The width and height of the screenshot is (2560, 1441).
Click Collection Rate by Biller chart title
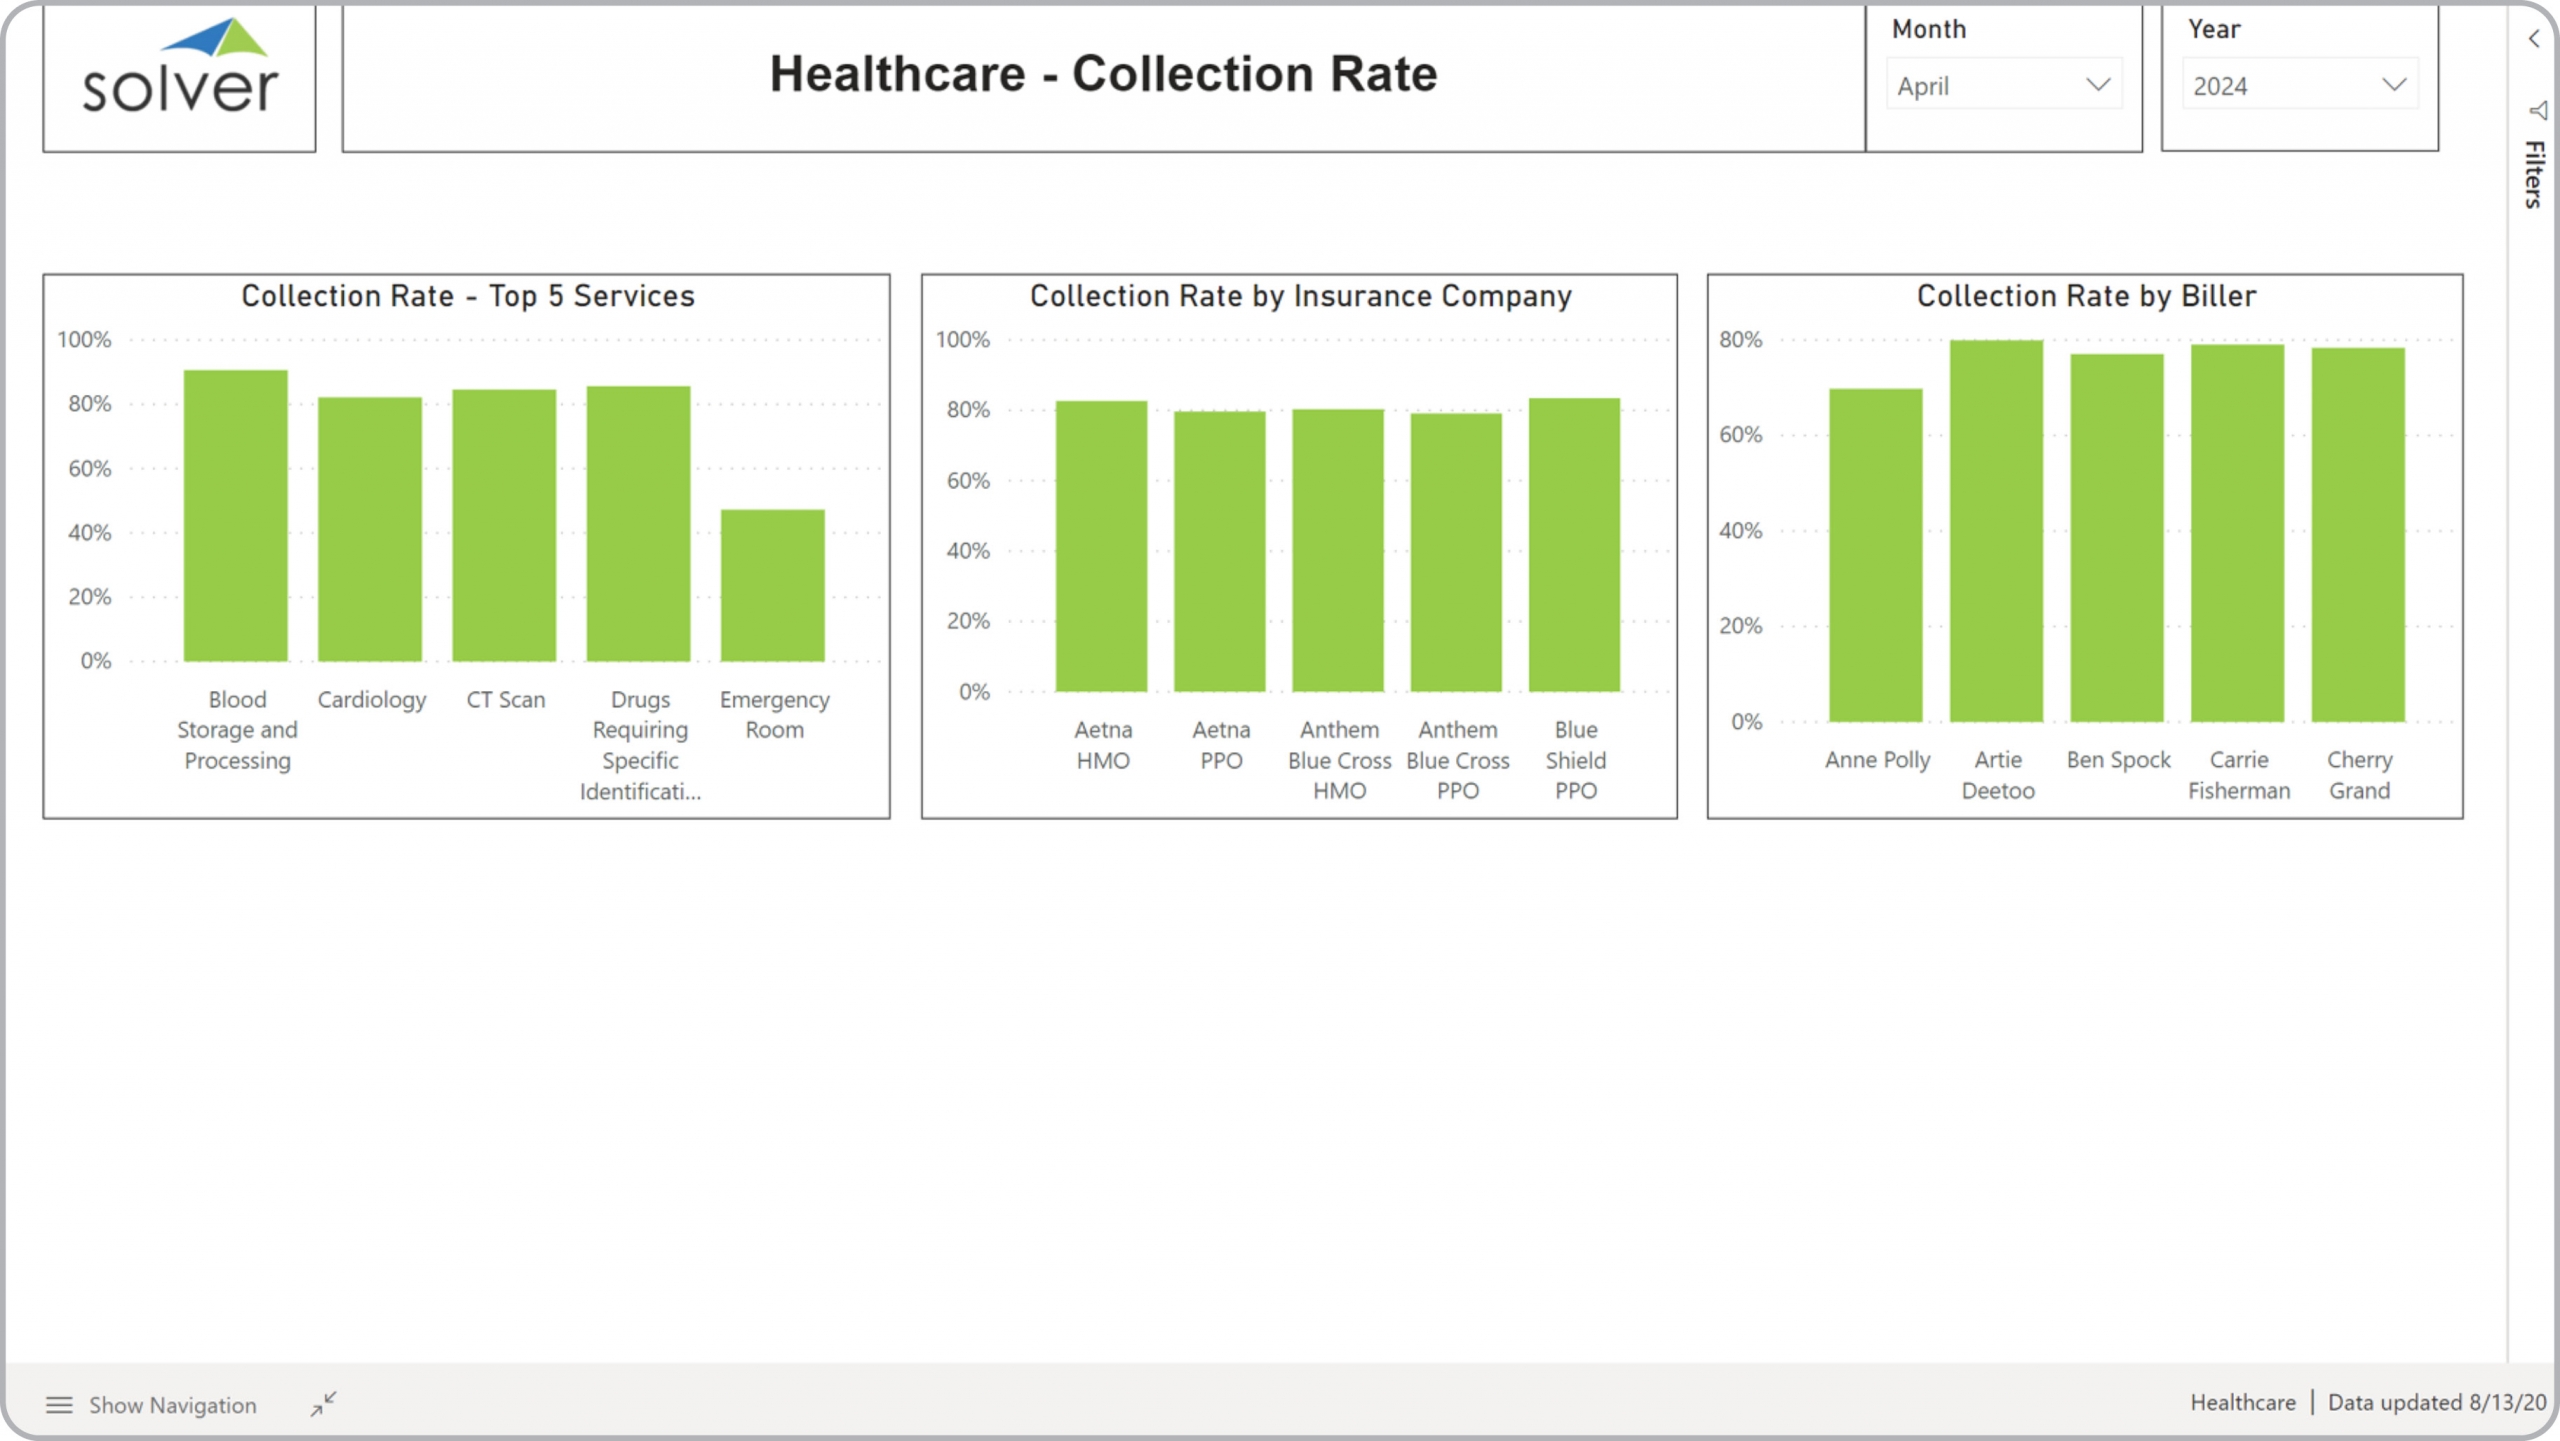(2085, 296)
